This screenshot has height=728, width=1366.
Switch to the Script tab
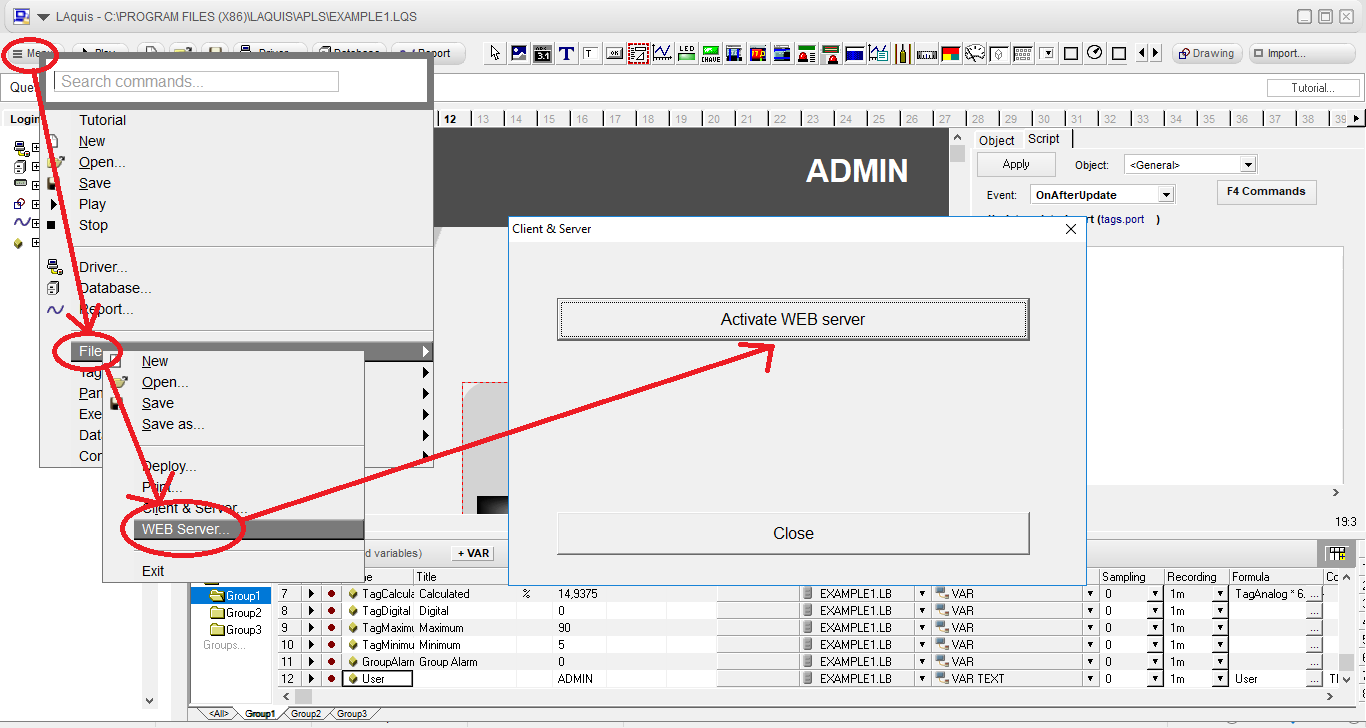pos(1043,140)
